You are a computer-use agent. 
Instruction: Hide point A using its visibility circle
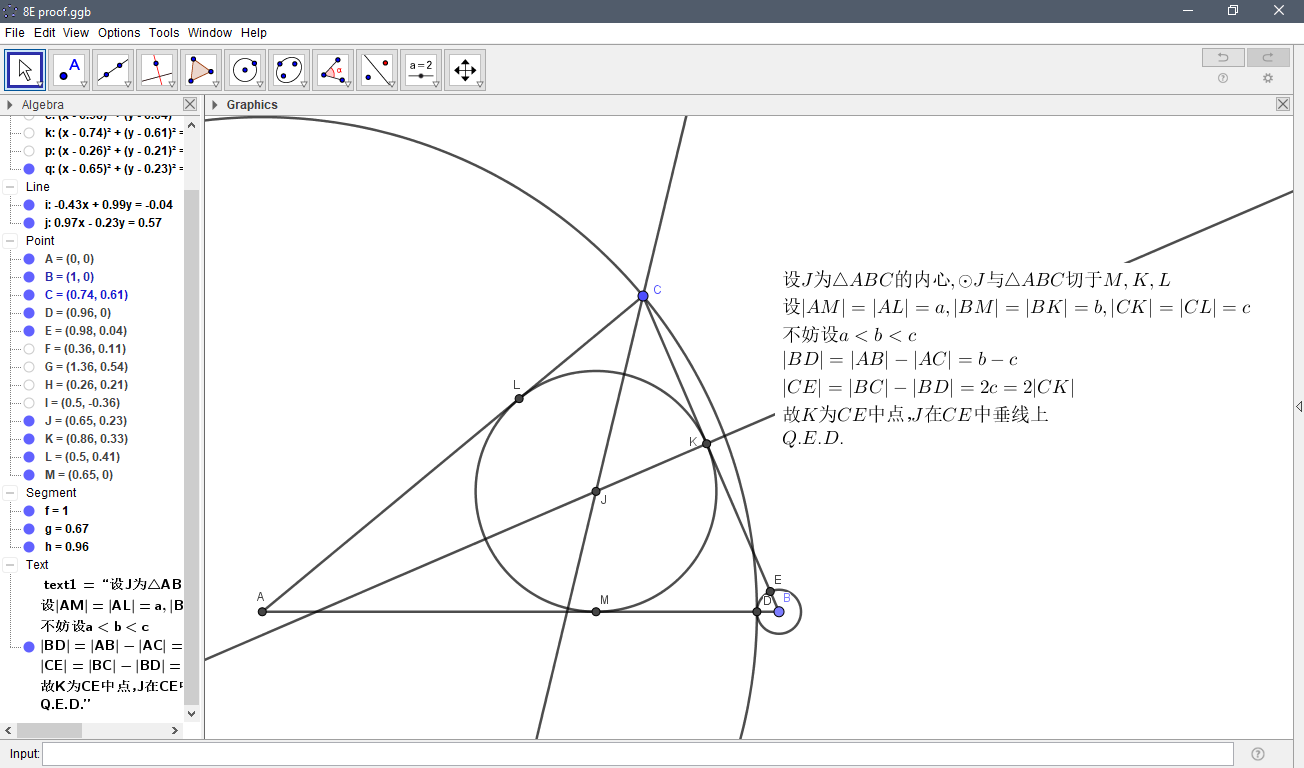[x=27, y=258]
